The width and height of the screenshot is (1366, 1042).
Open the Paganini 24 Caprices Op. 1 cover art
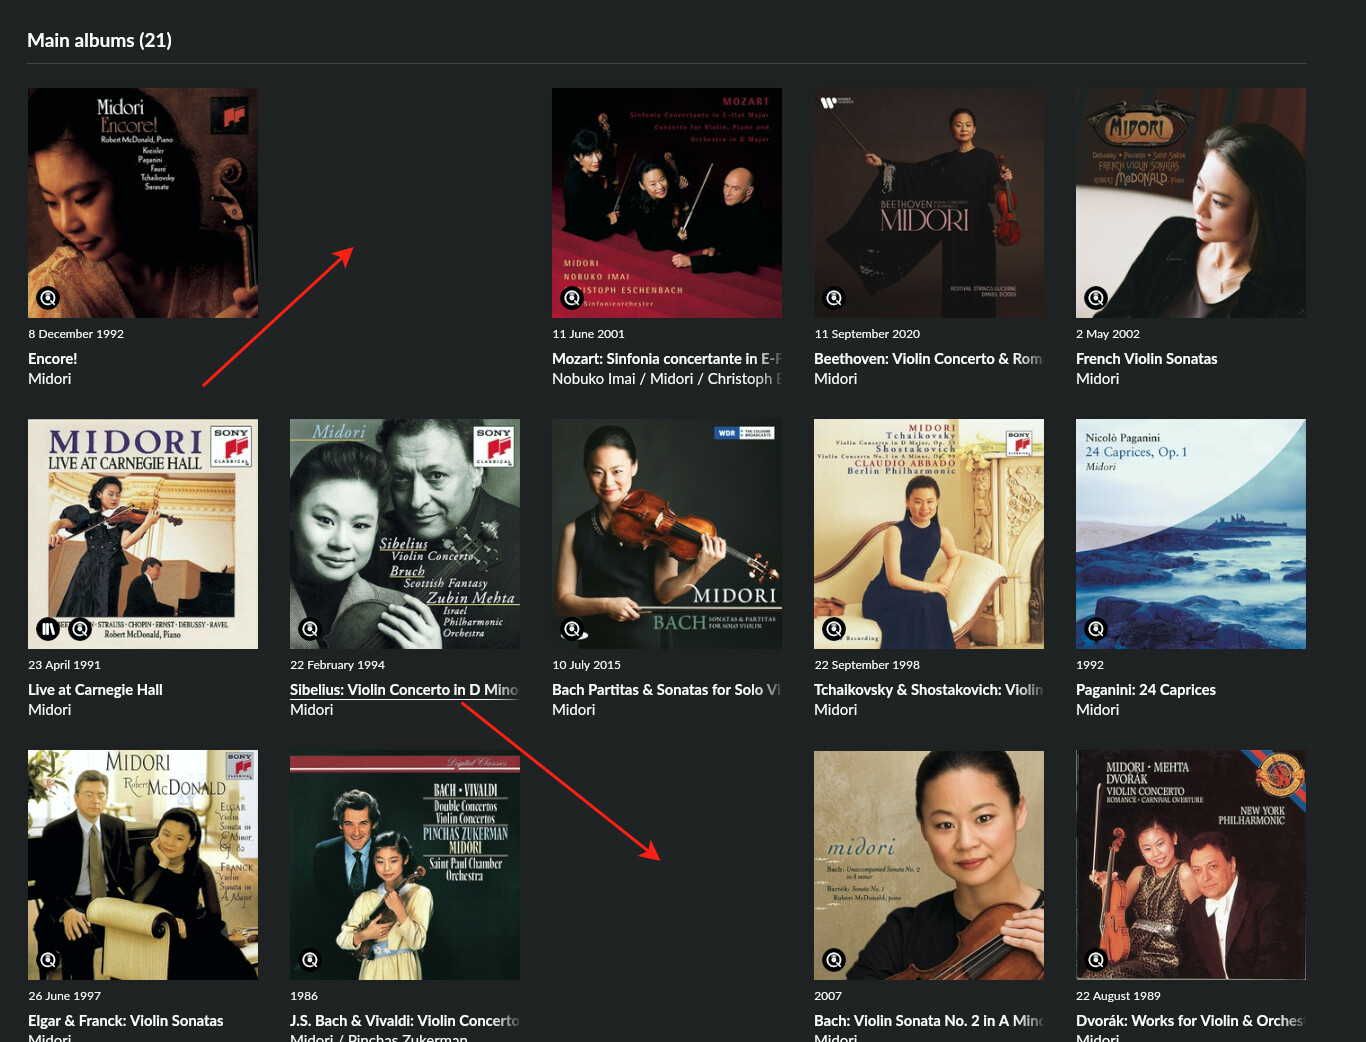point(1191,534)
